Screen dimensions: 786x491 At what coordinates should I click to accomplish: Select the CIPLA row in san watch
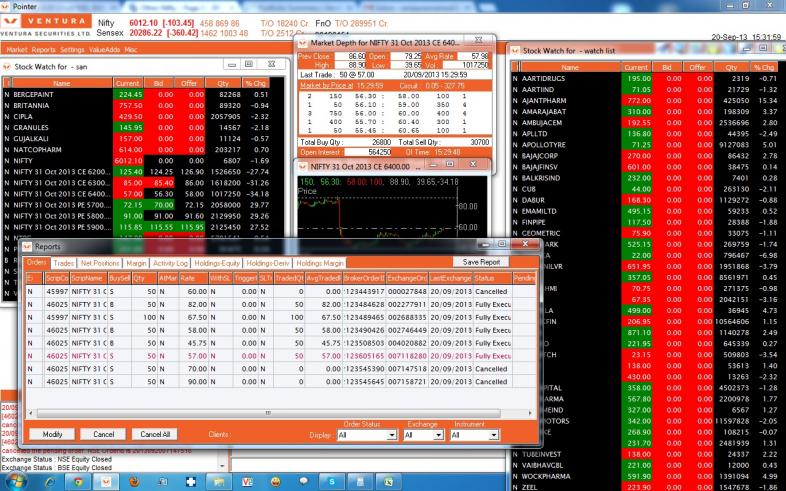[136, 117]
